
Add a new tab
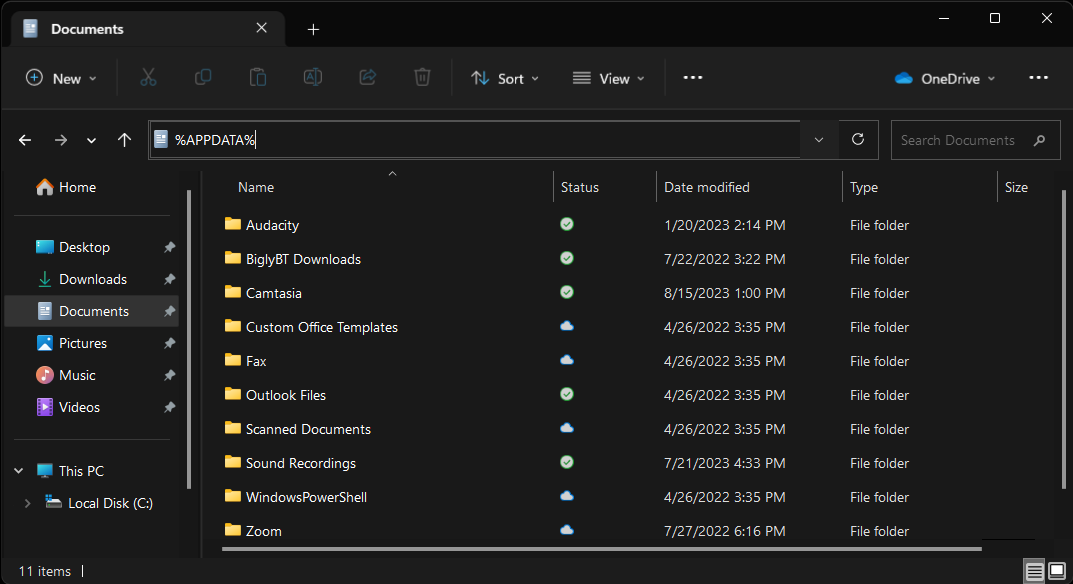pyautogui.click(x=313, y=29)
